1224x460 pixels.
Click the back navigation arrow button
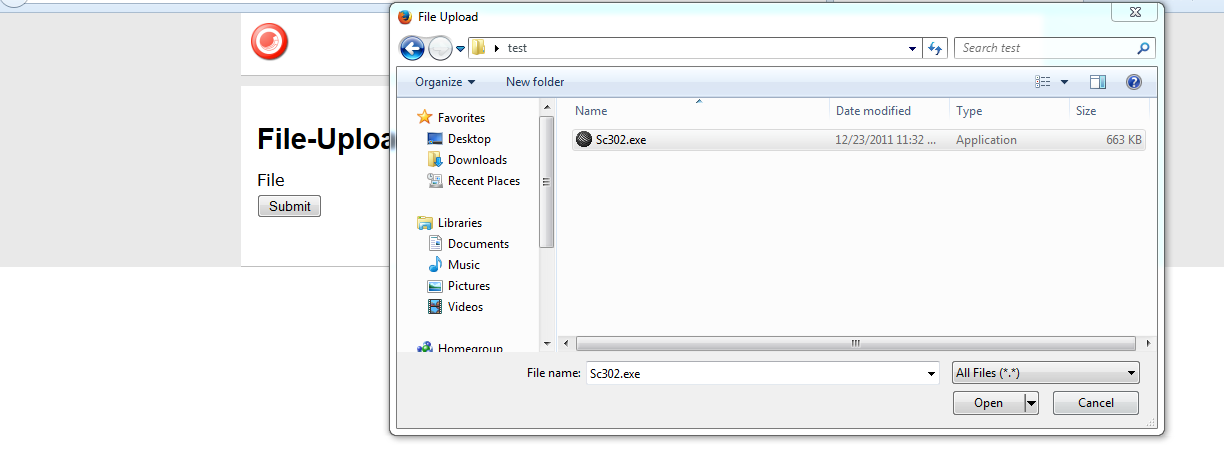[411, 48]
